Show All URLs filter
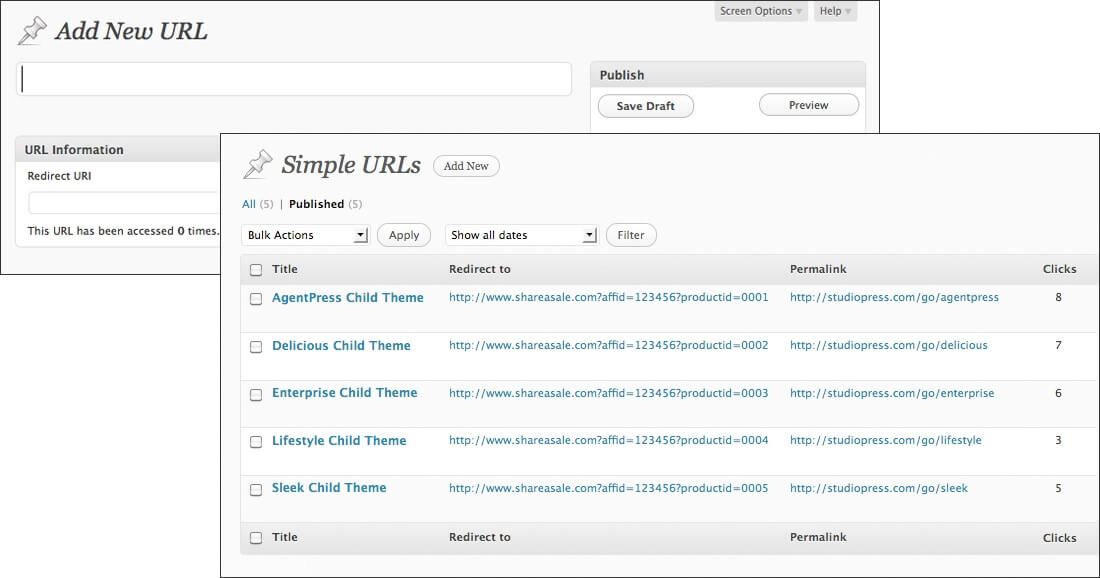The height and width of the screenshot is (578, 1100). (249, 204)
